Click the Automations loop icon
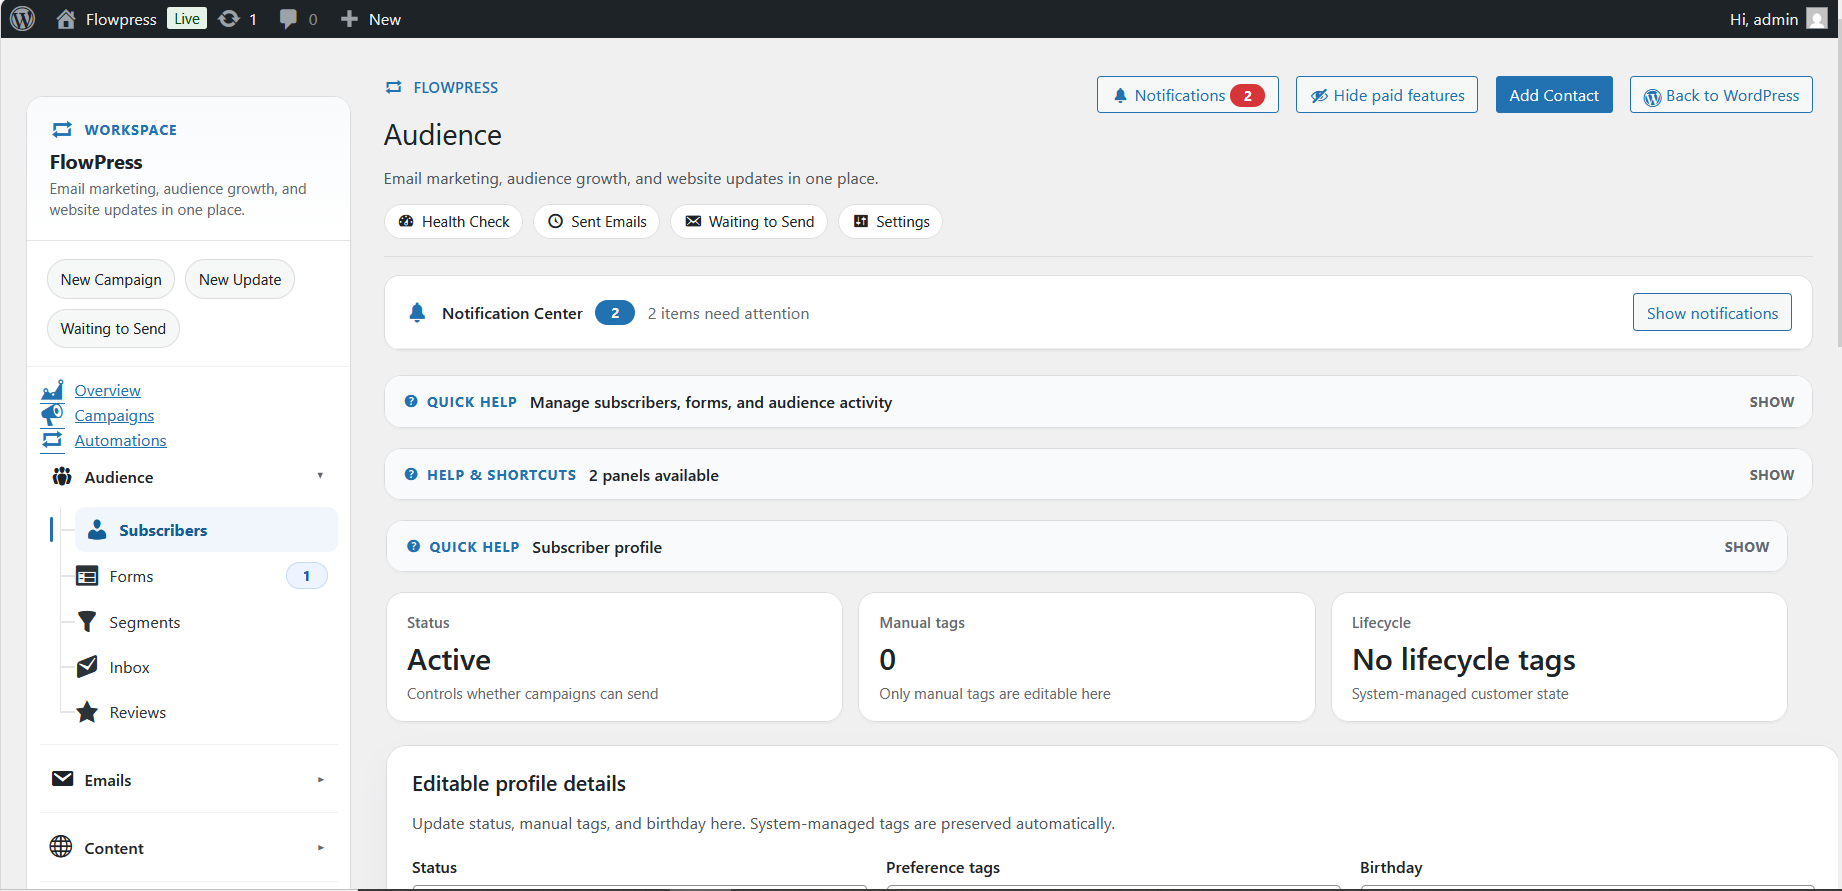 coord(52,440)
